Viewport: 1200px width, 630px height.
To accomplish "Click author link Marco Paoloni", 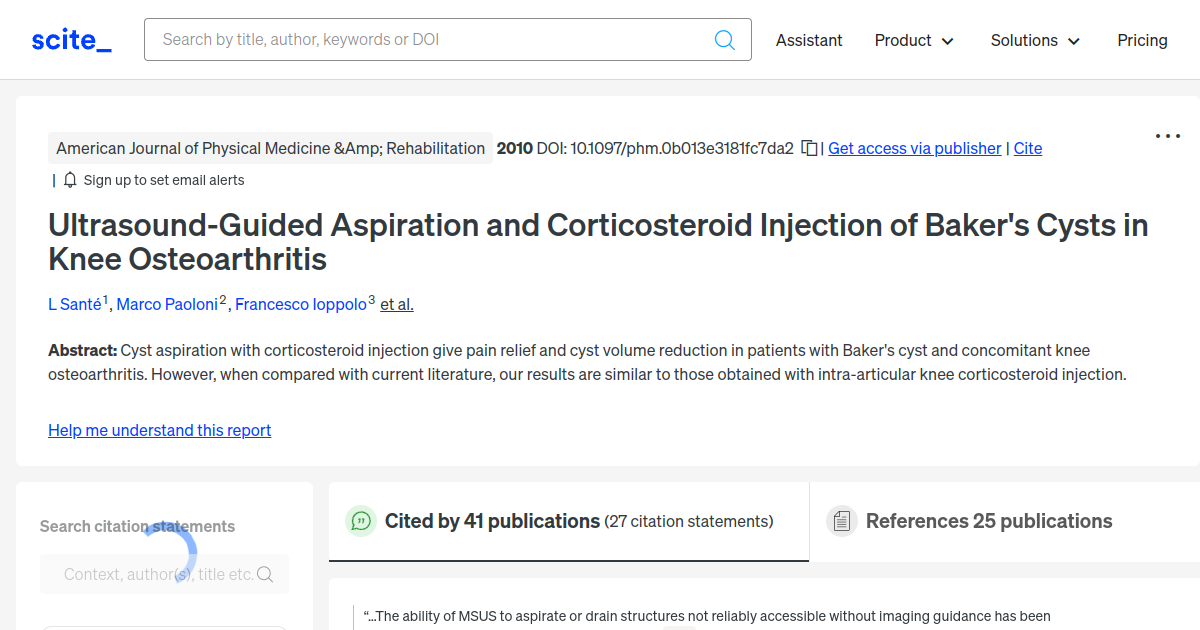I will pos(167,304).
